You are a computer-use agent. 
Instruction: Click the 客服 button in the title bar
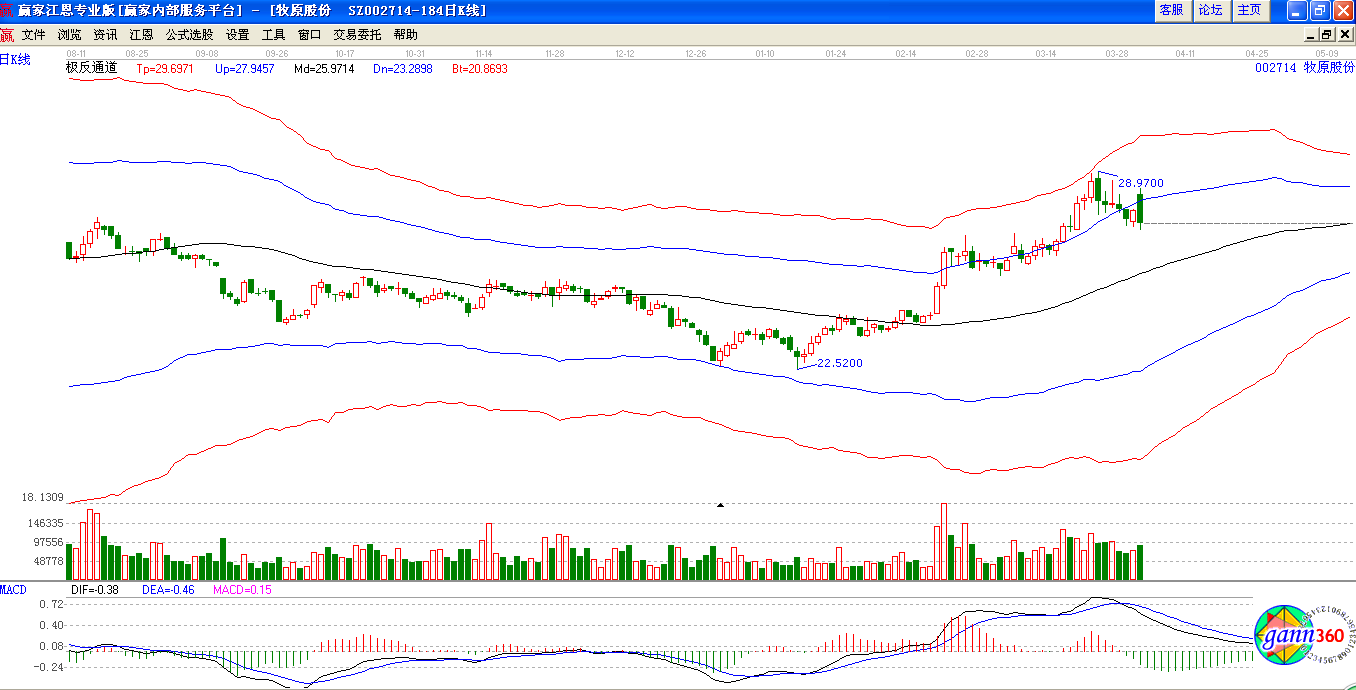(1171, 10)
